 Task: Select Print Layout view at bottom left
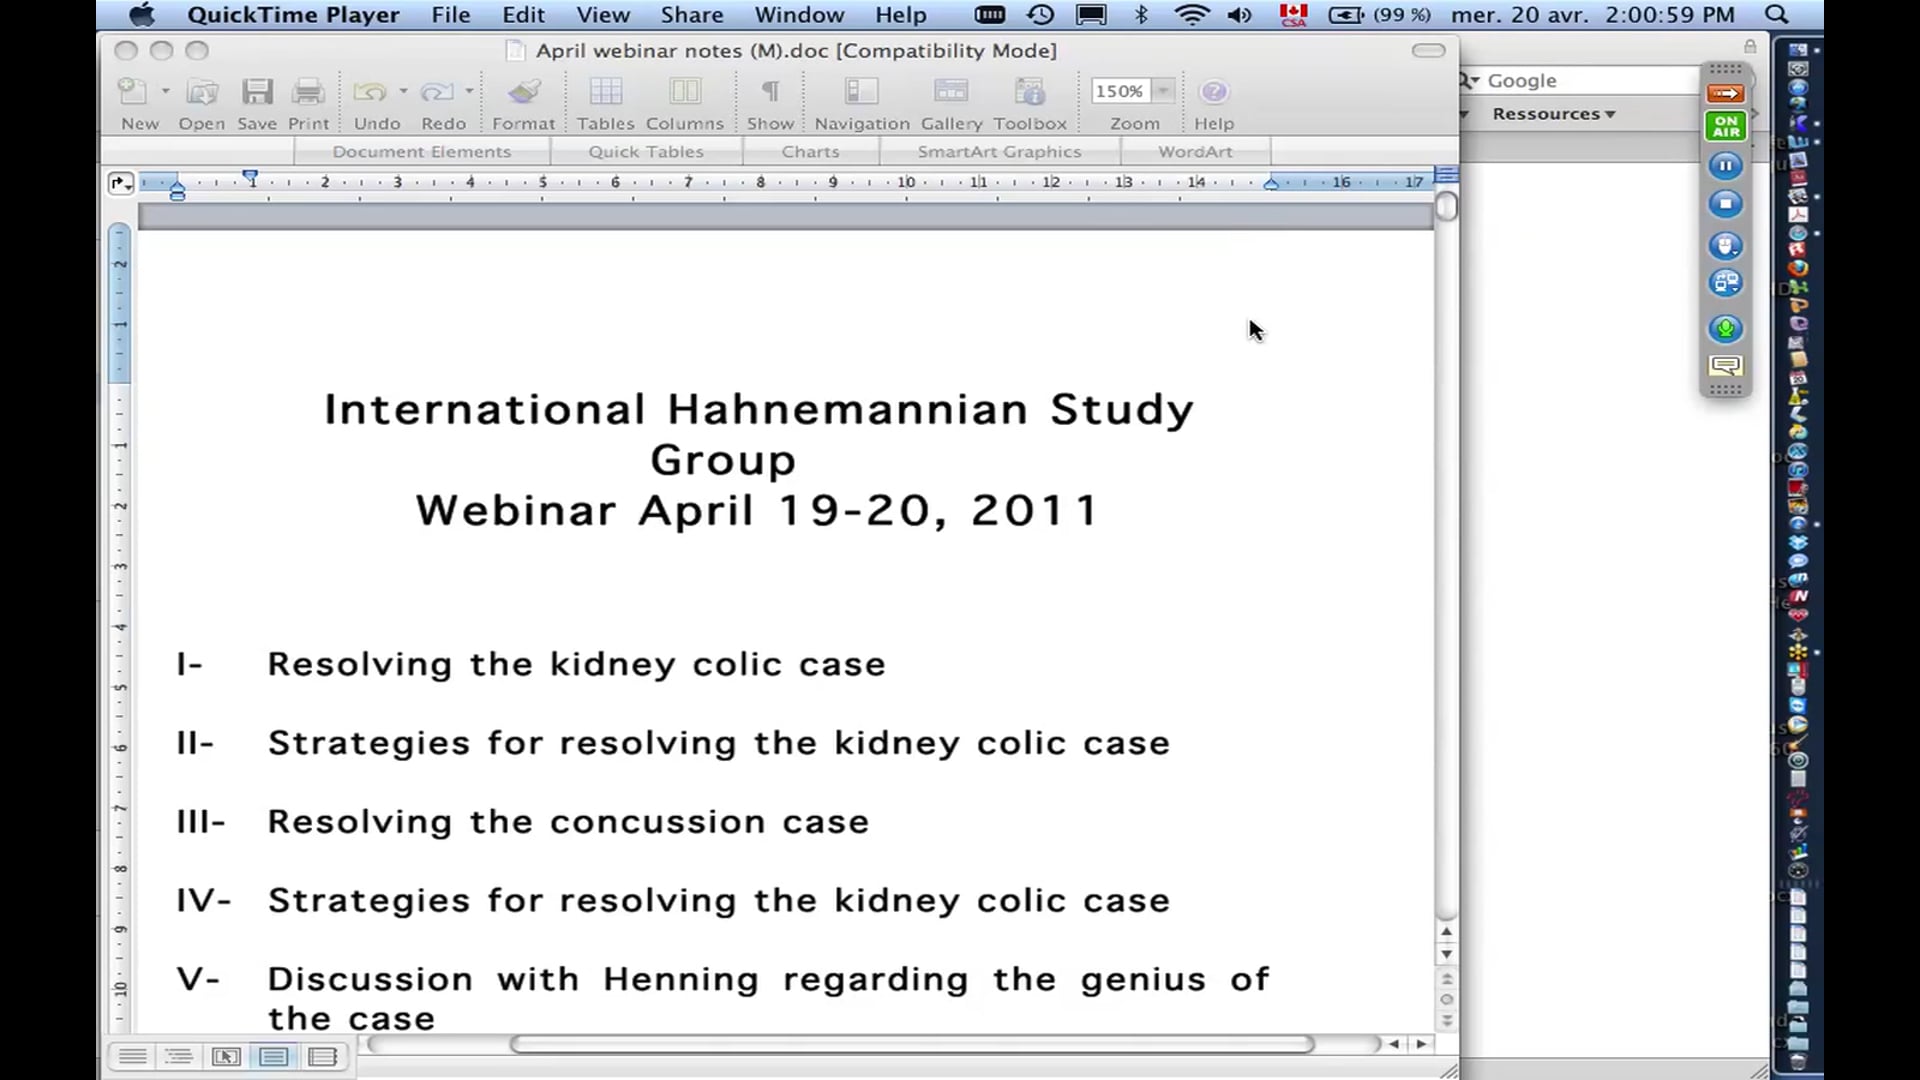[274, 1056]
